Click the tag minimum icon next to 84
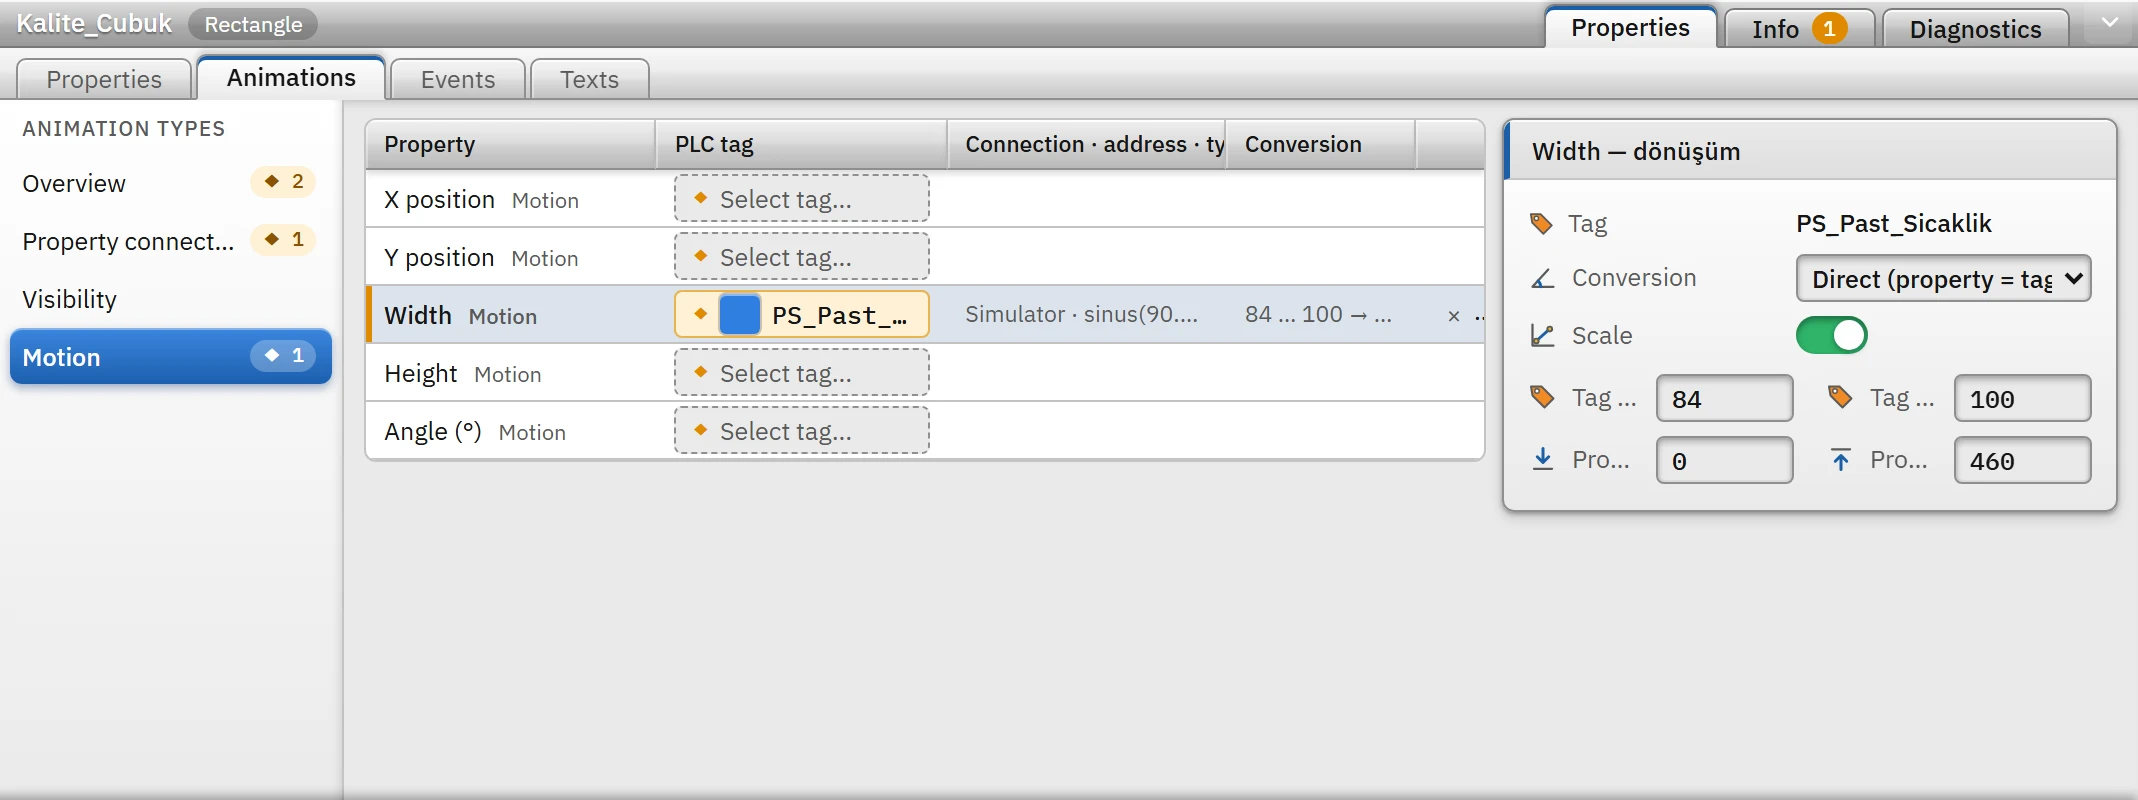Image resolution: width=2138 pixels, height=800 pixels. coord(1543,398)
